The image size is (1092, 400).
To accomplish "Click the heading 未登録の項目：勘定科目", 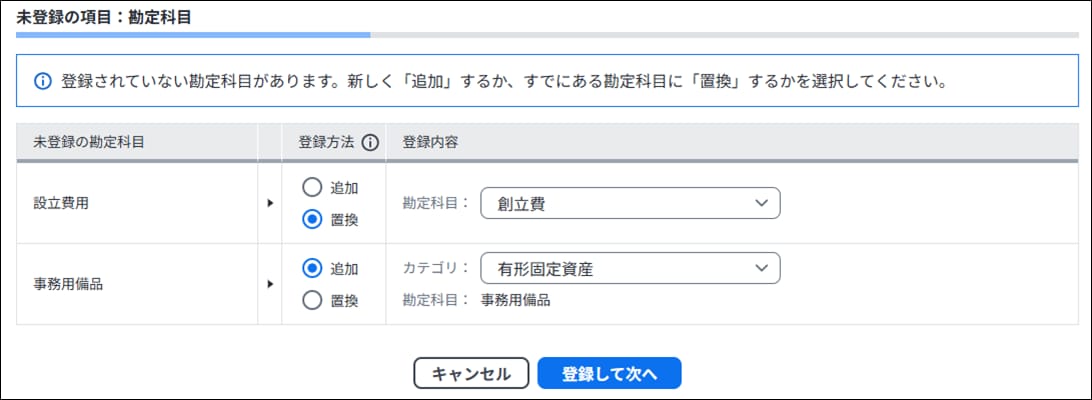I will tap(104, 17).
